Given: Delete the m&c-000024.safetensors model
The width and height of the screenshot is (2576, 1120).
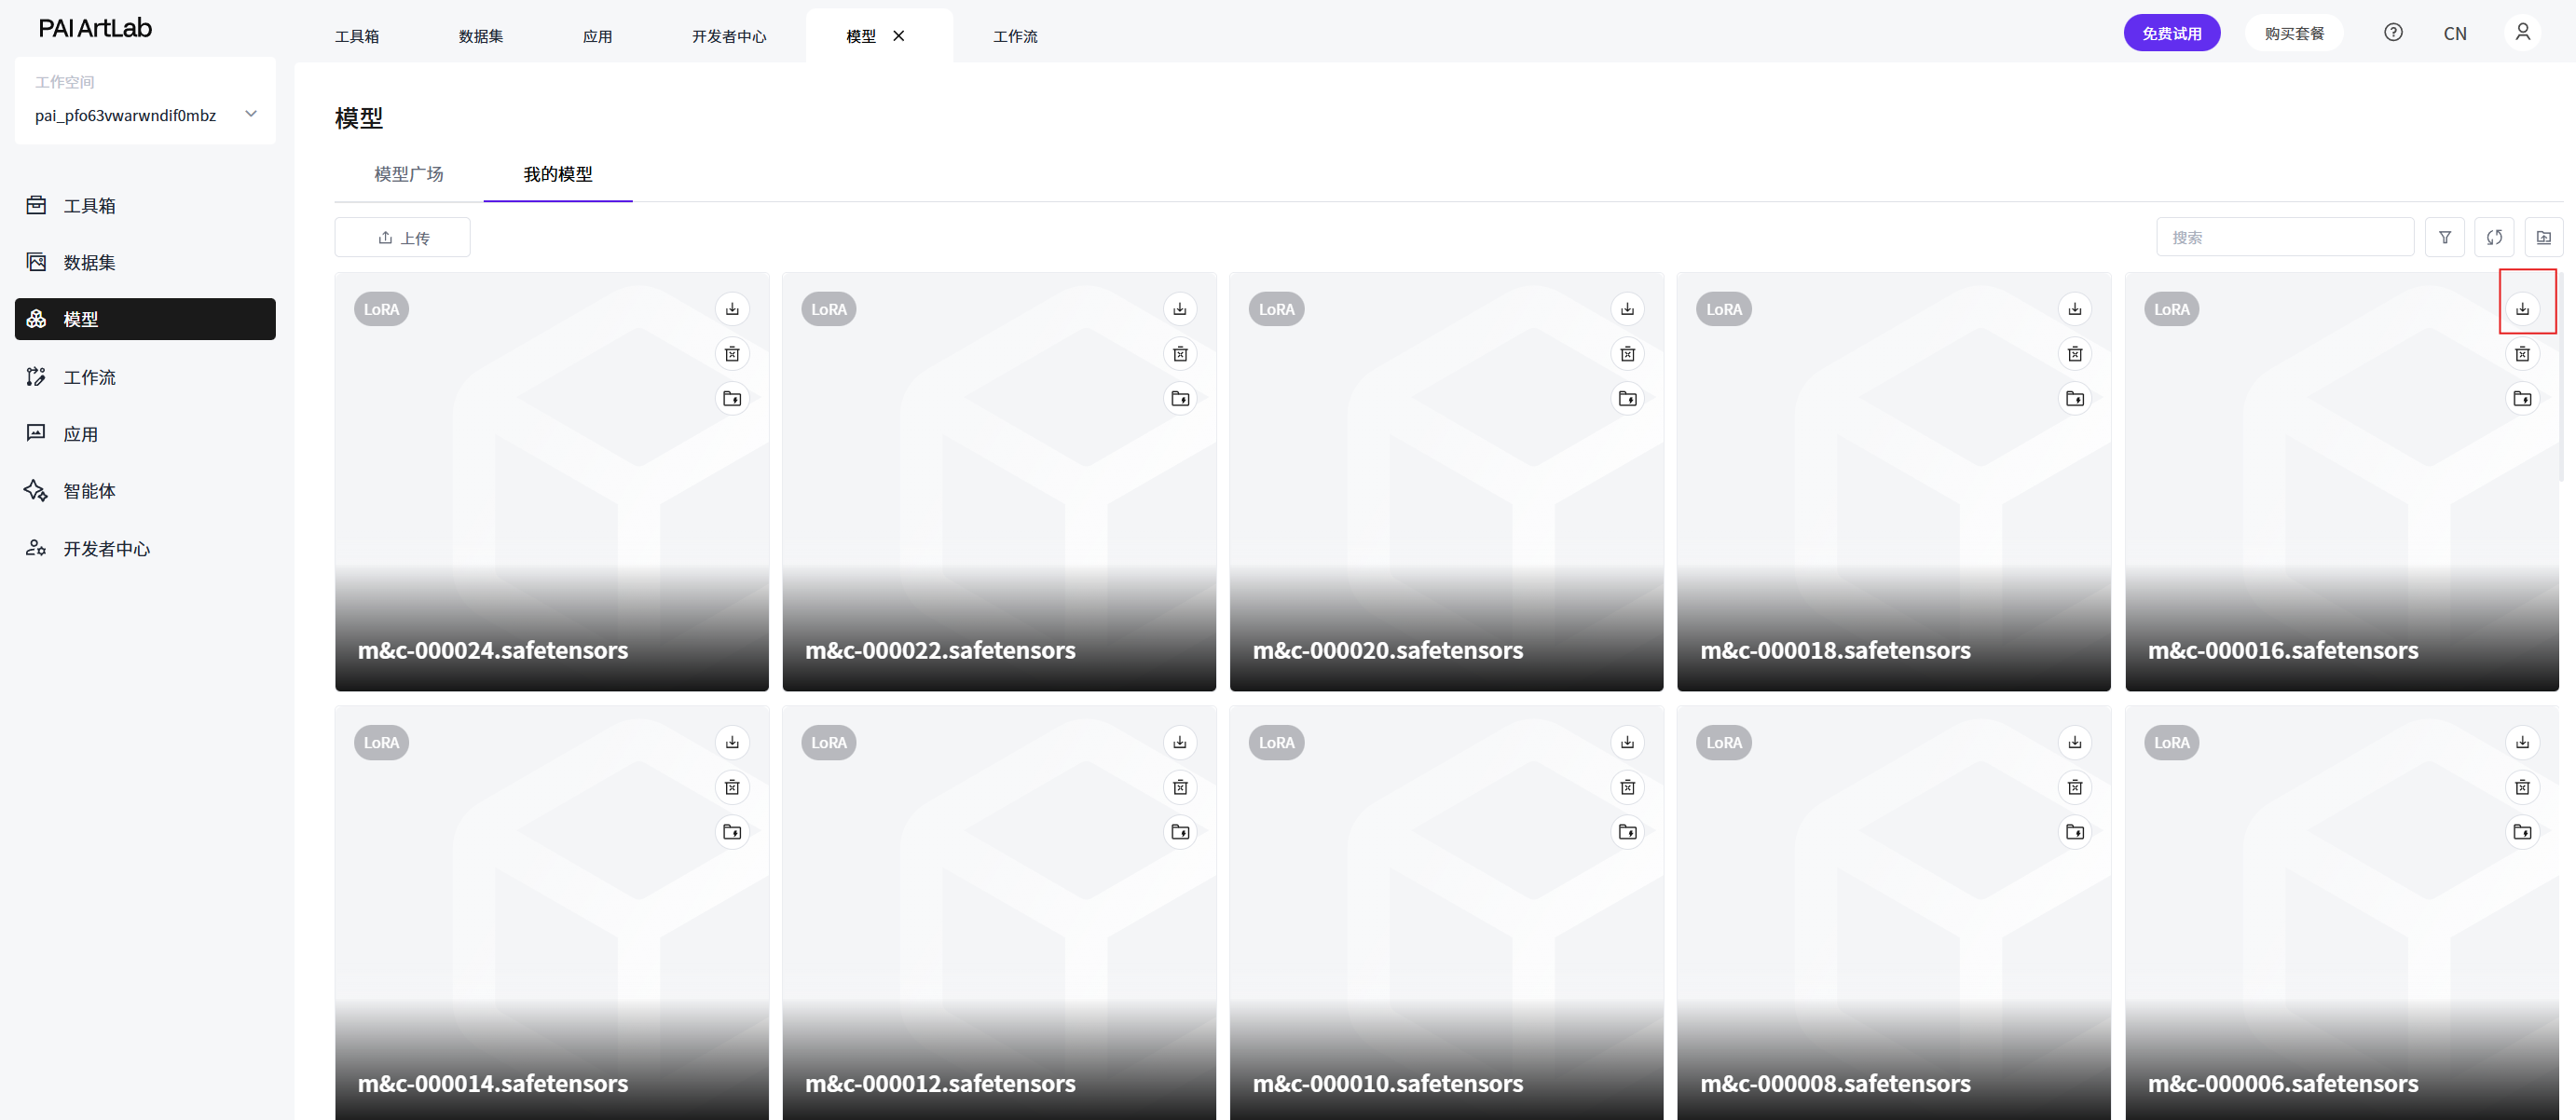Looking at the screenshot, I should click(732, 354).
